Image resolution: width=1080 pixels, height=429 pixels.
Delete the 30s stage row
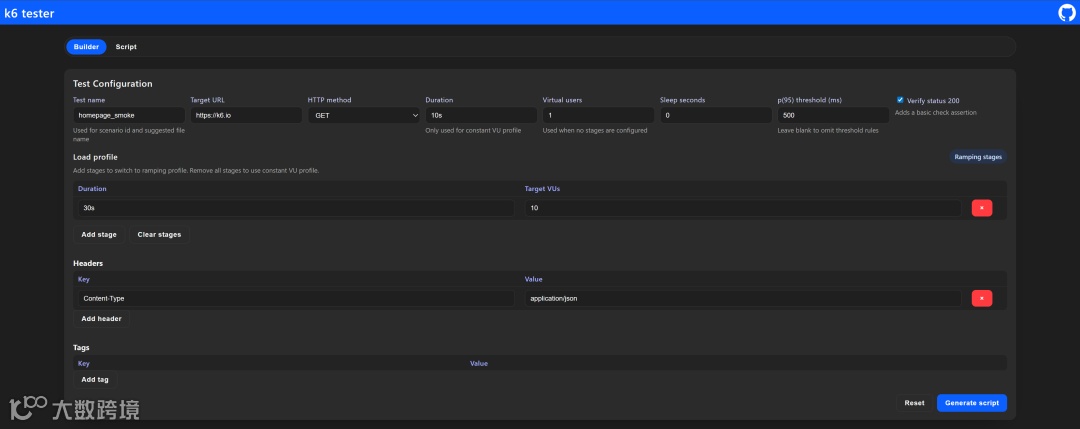coord(982,208)
